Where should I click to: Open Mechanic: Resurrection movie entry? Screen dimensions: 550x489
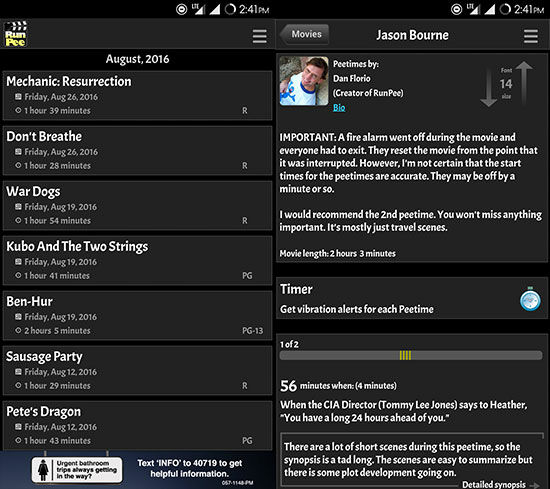coord(137,95)
